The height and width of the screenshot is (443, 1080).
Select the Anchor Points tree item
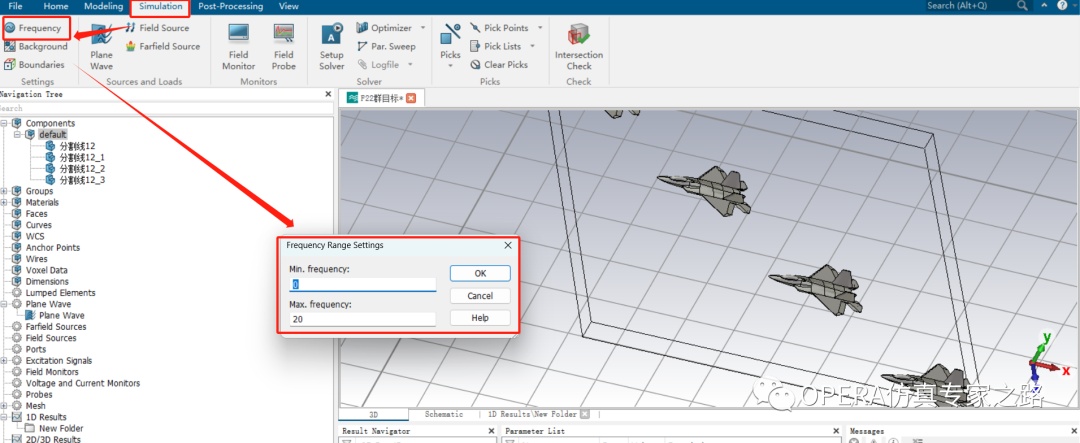tap(52, 247)
